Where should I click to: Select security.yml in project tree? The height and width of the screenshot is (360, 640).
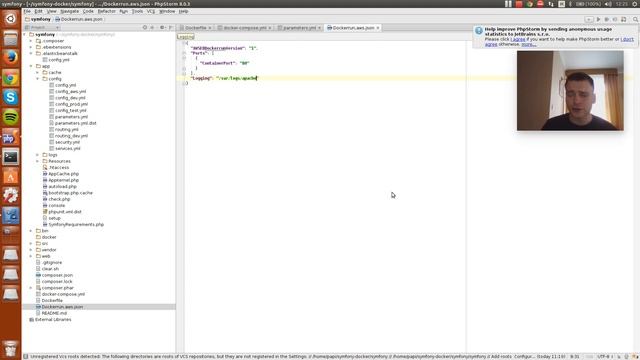click(x=67, y=142)
